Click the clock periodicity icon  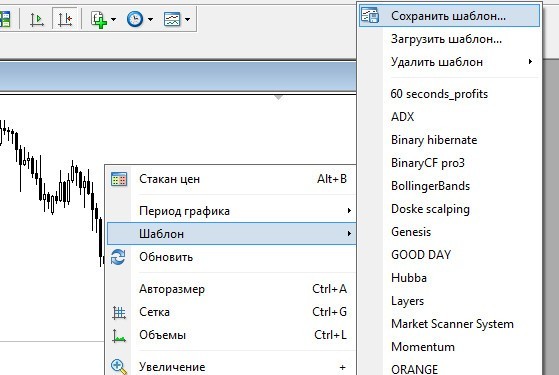[x=135, y=19]
